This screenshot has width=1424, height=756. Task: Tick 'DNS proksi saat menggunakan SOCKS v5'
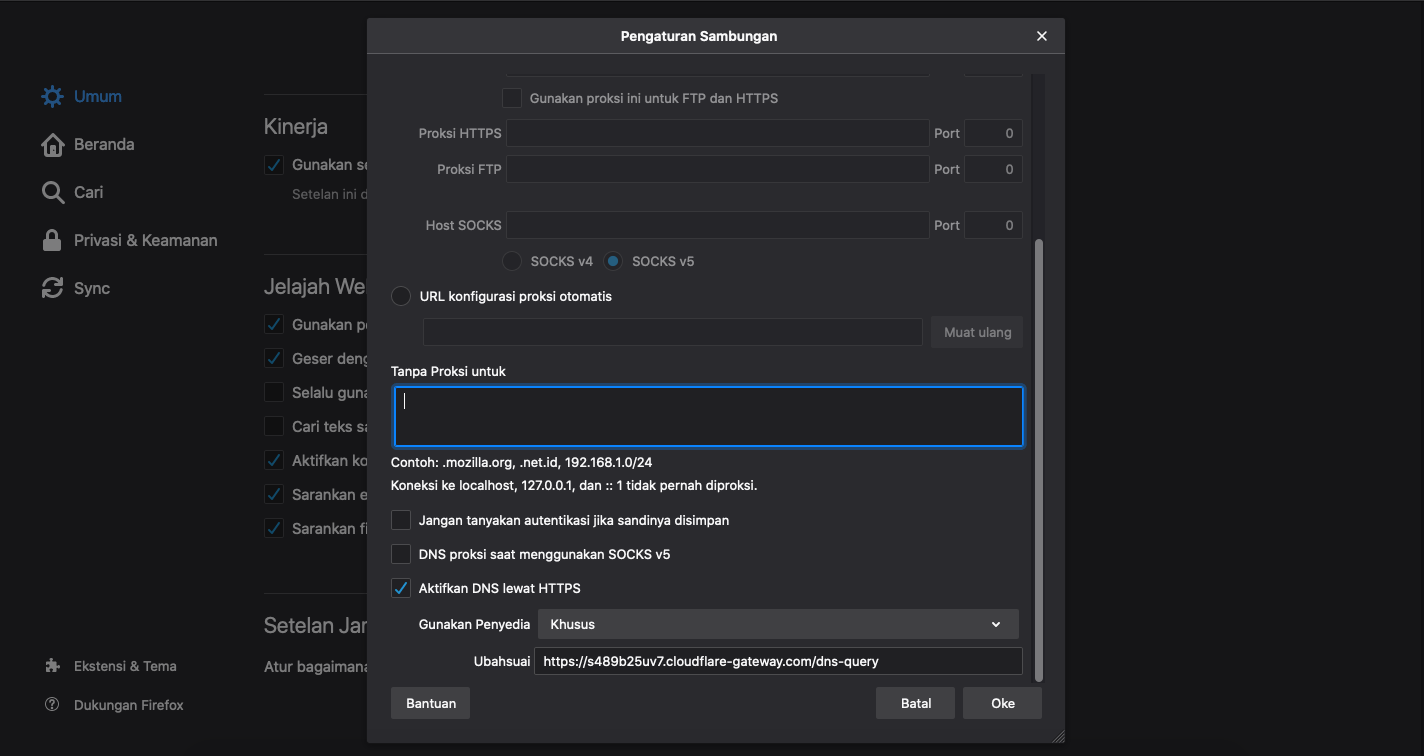pyautogui.click(x=401, y=555)
